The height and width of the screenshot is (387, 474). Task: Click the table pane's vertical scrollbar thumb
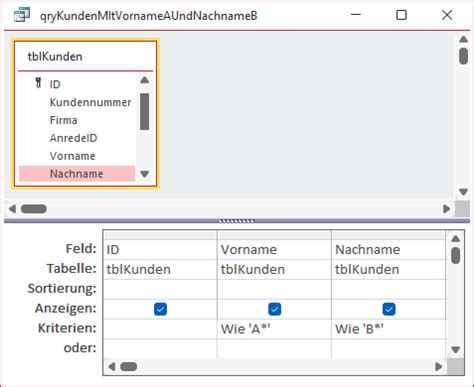pos(463,56)
